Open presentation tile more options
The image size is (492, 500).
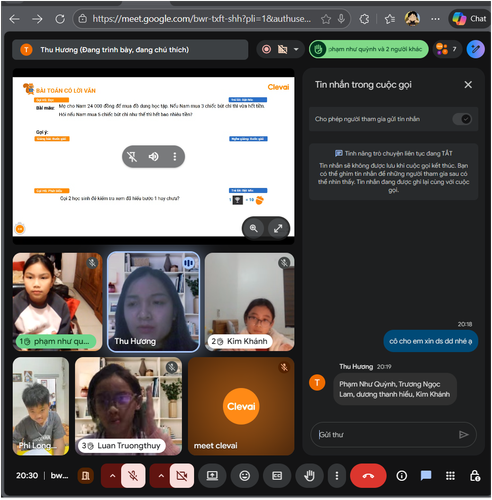pos(175,157)
